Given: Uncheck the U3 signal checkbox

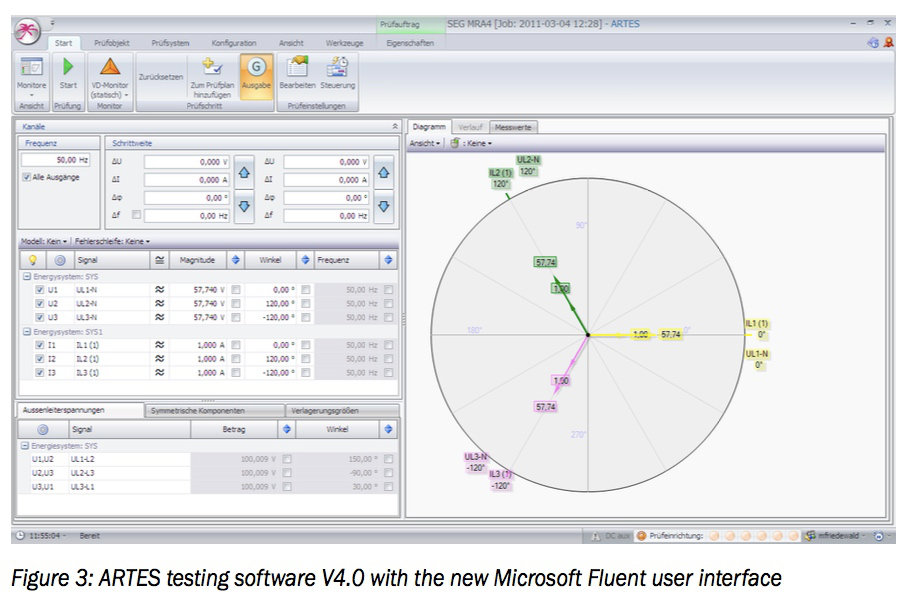Looking at the screenshot, I should (x=39, y=317).
